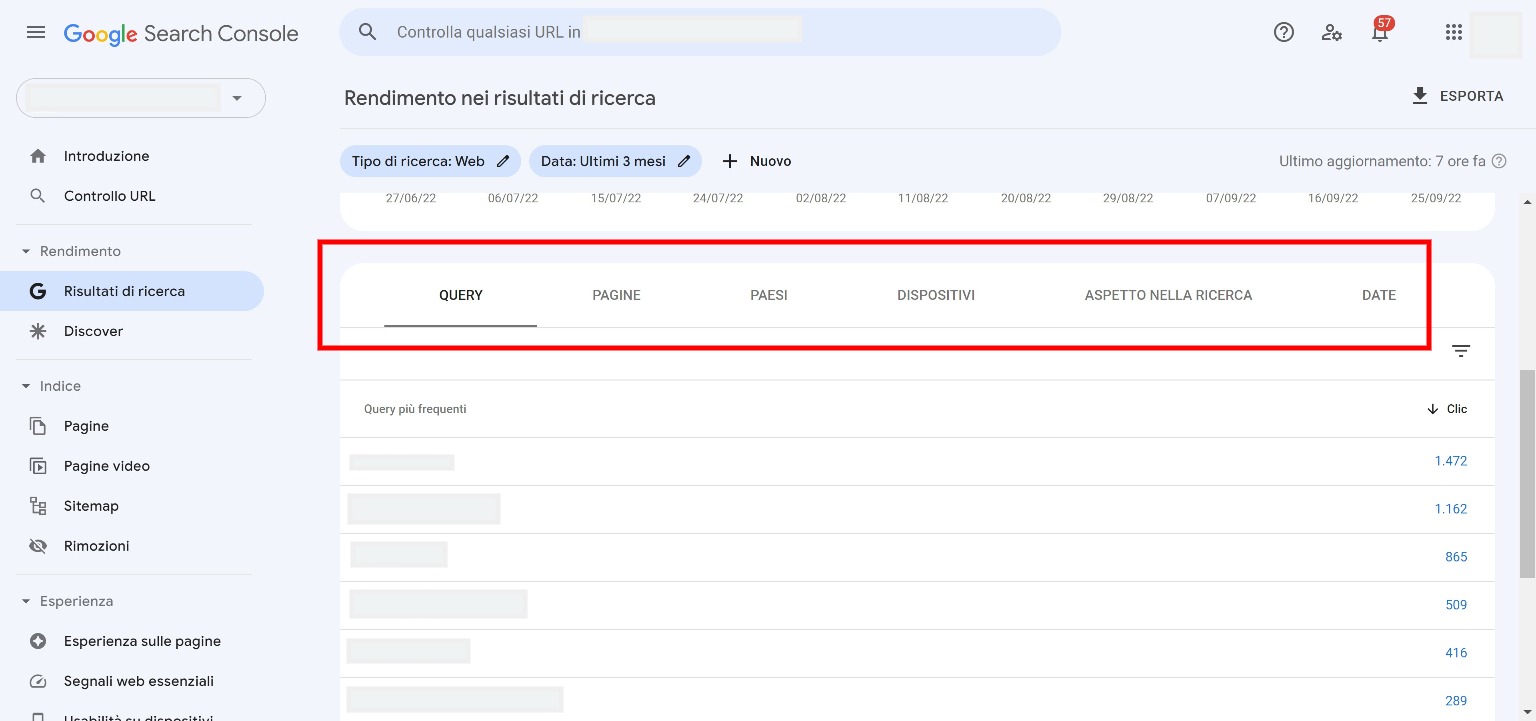Edit the Data: Ultimi 3 mesi pencil
This screenshot has width=1536, height=721.
[x=684, y=161]
